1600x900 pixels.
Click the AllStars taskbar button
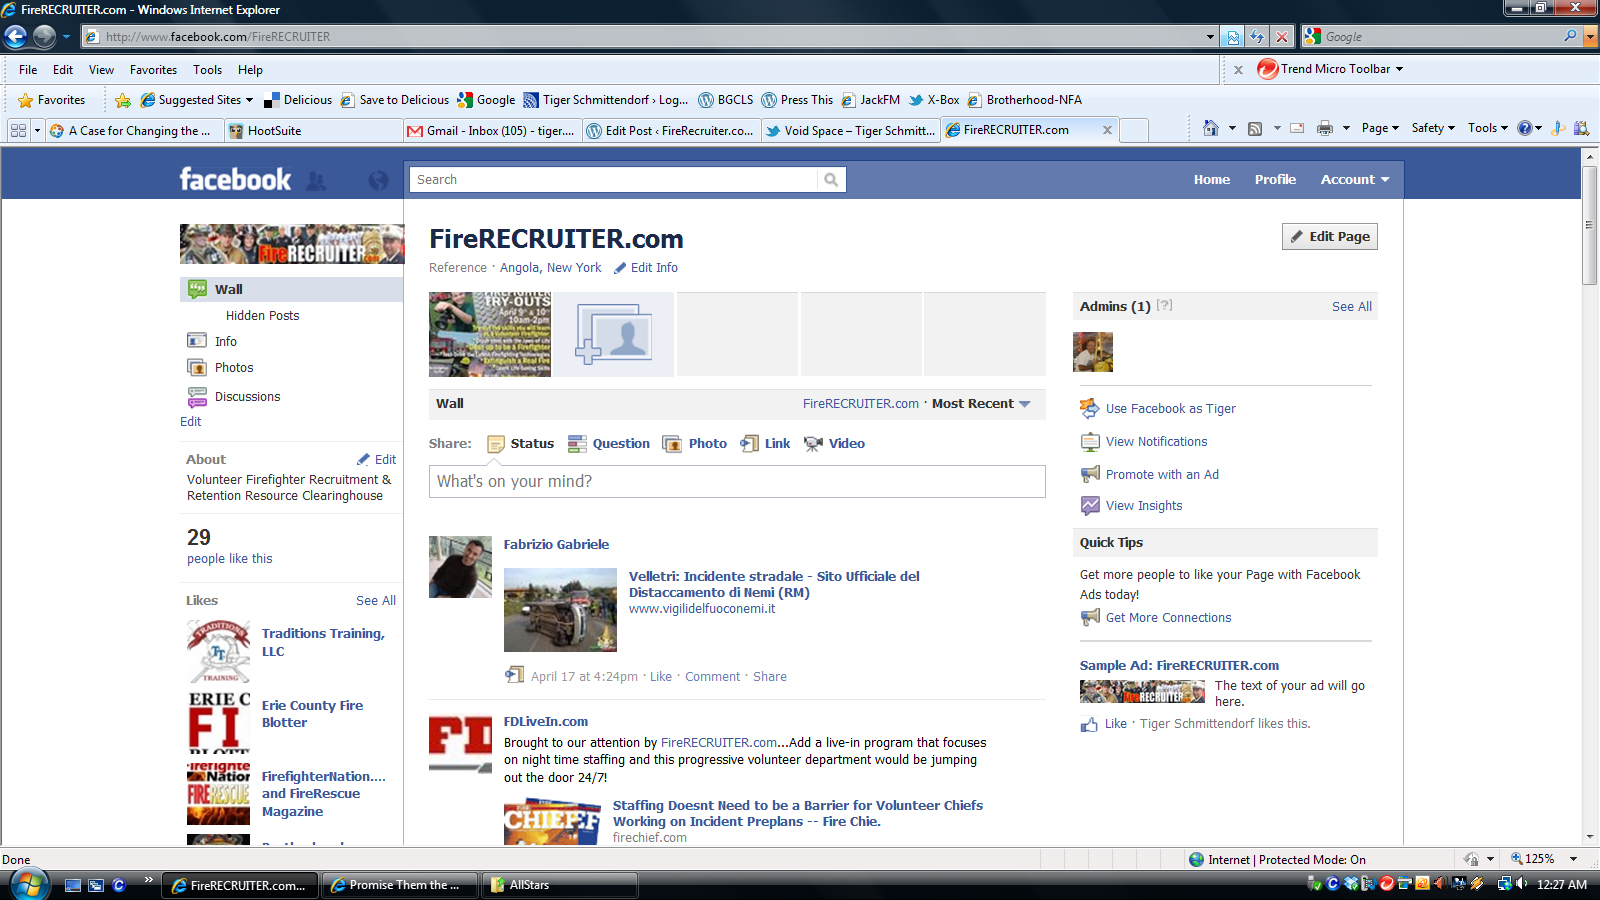click(x=560, y=885)
